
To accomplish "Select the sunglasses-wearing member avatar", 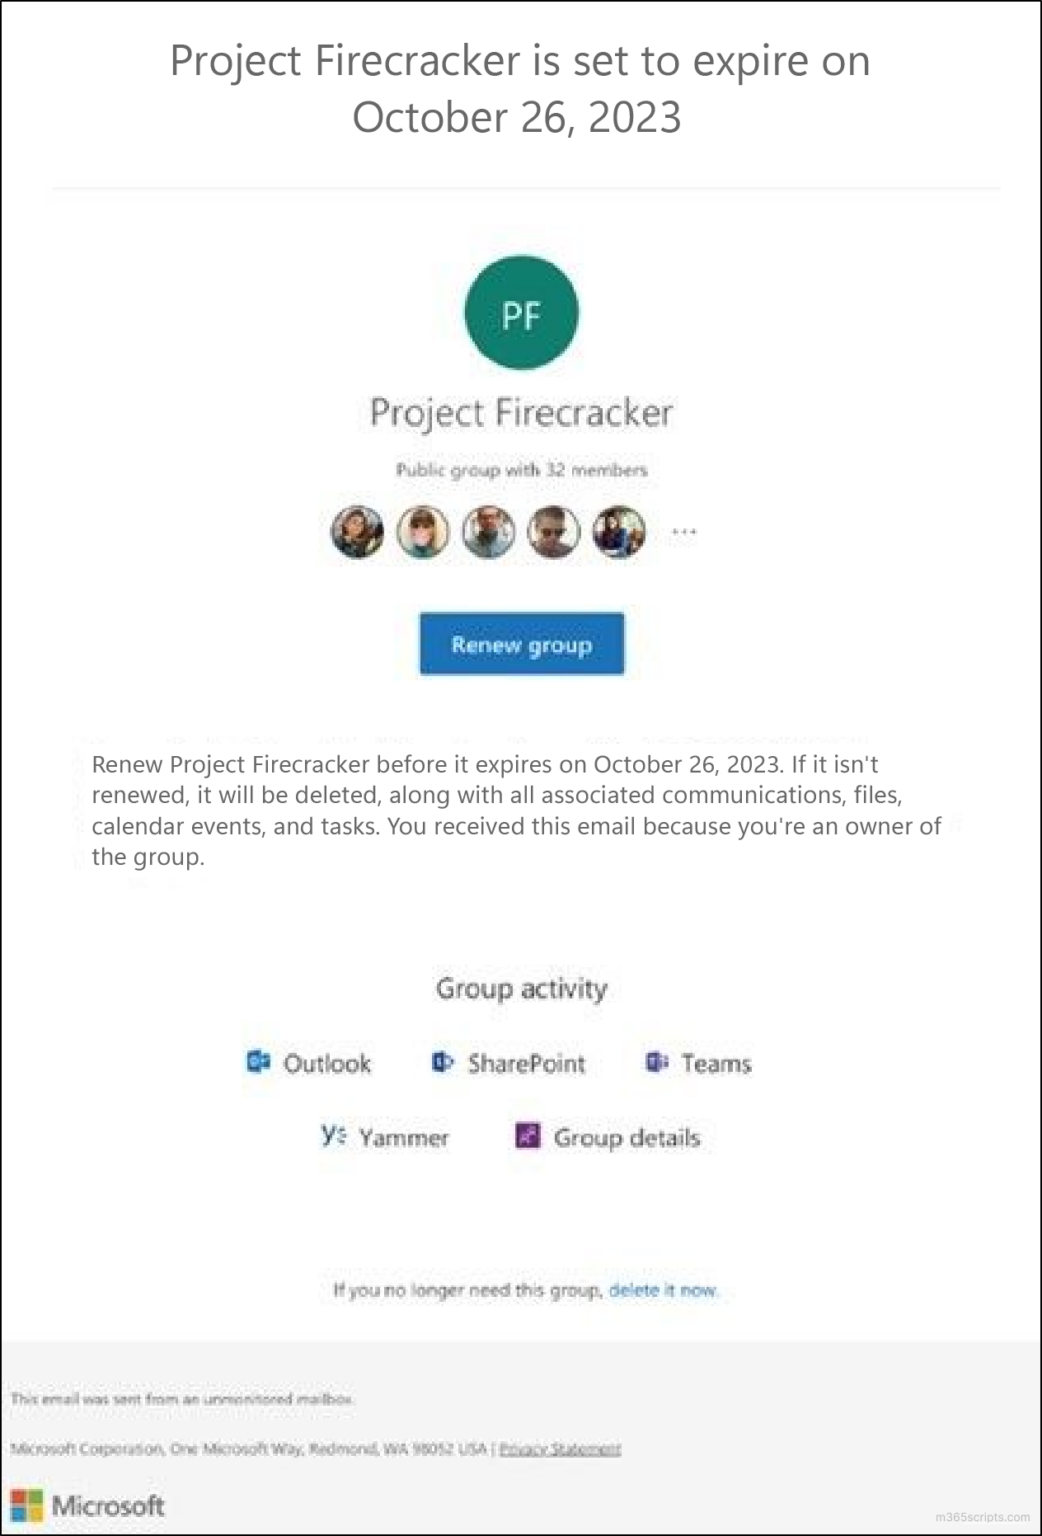I will click(553, 531).
